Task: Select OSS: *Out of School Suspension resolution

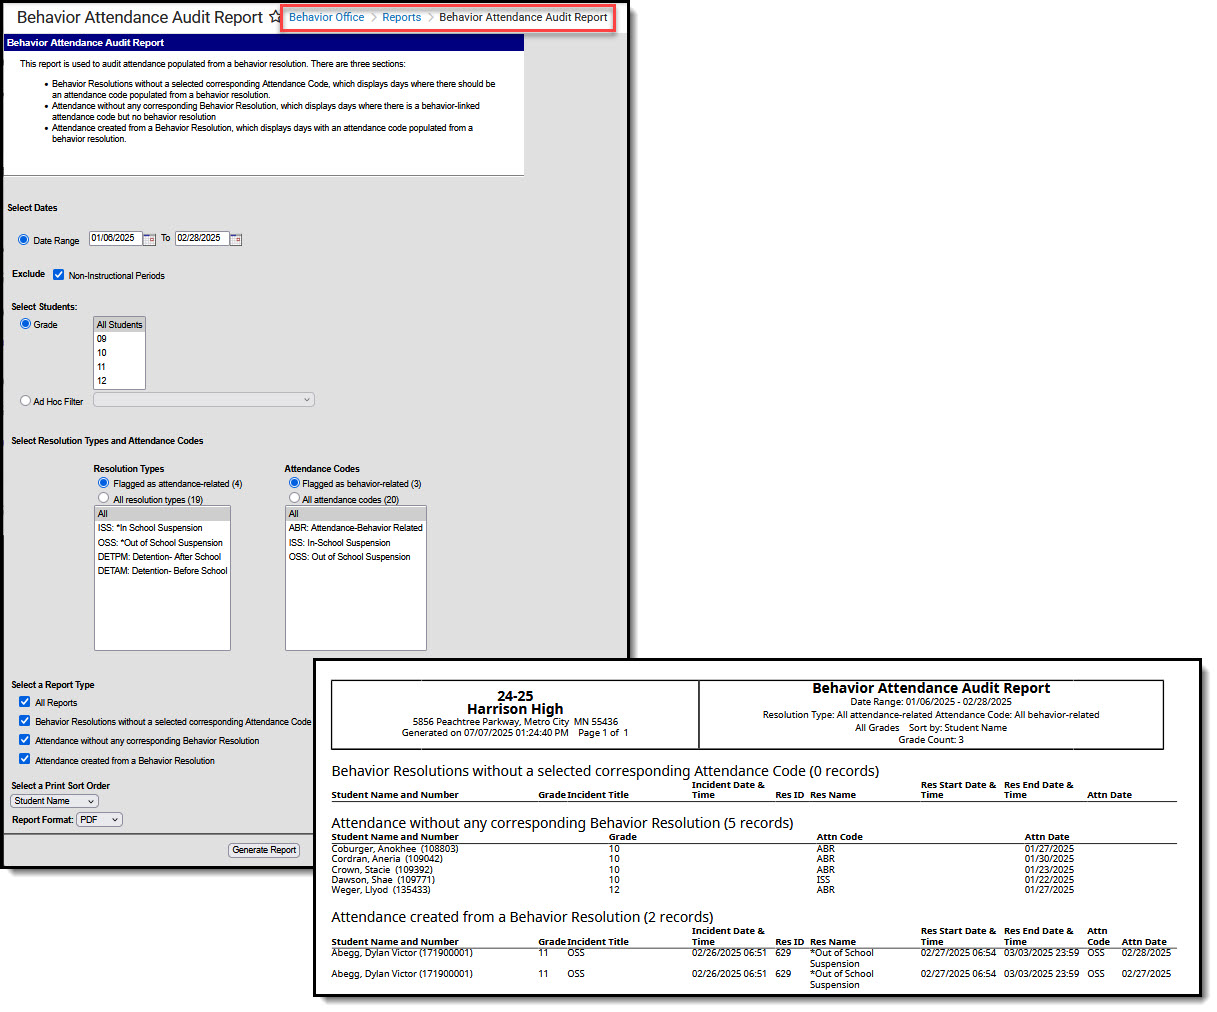Action: click(162, 543)
